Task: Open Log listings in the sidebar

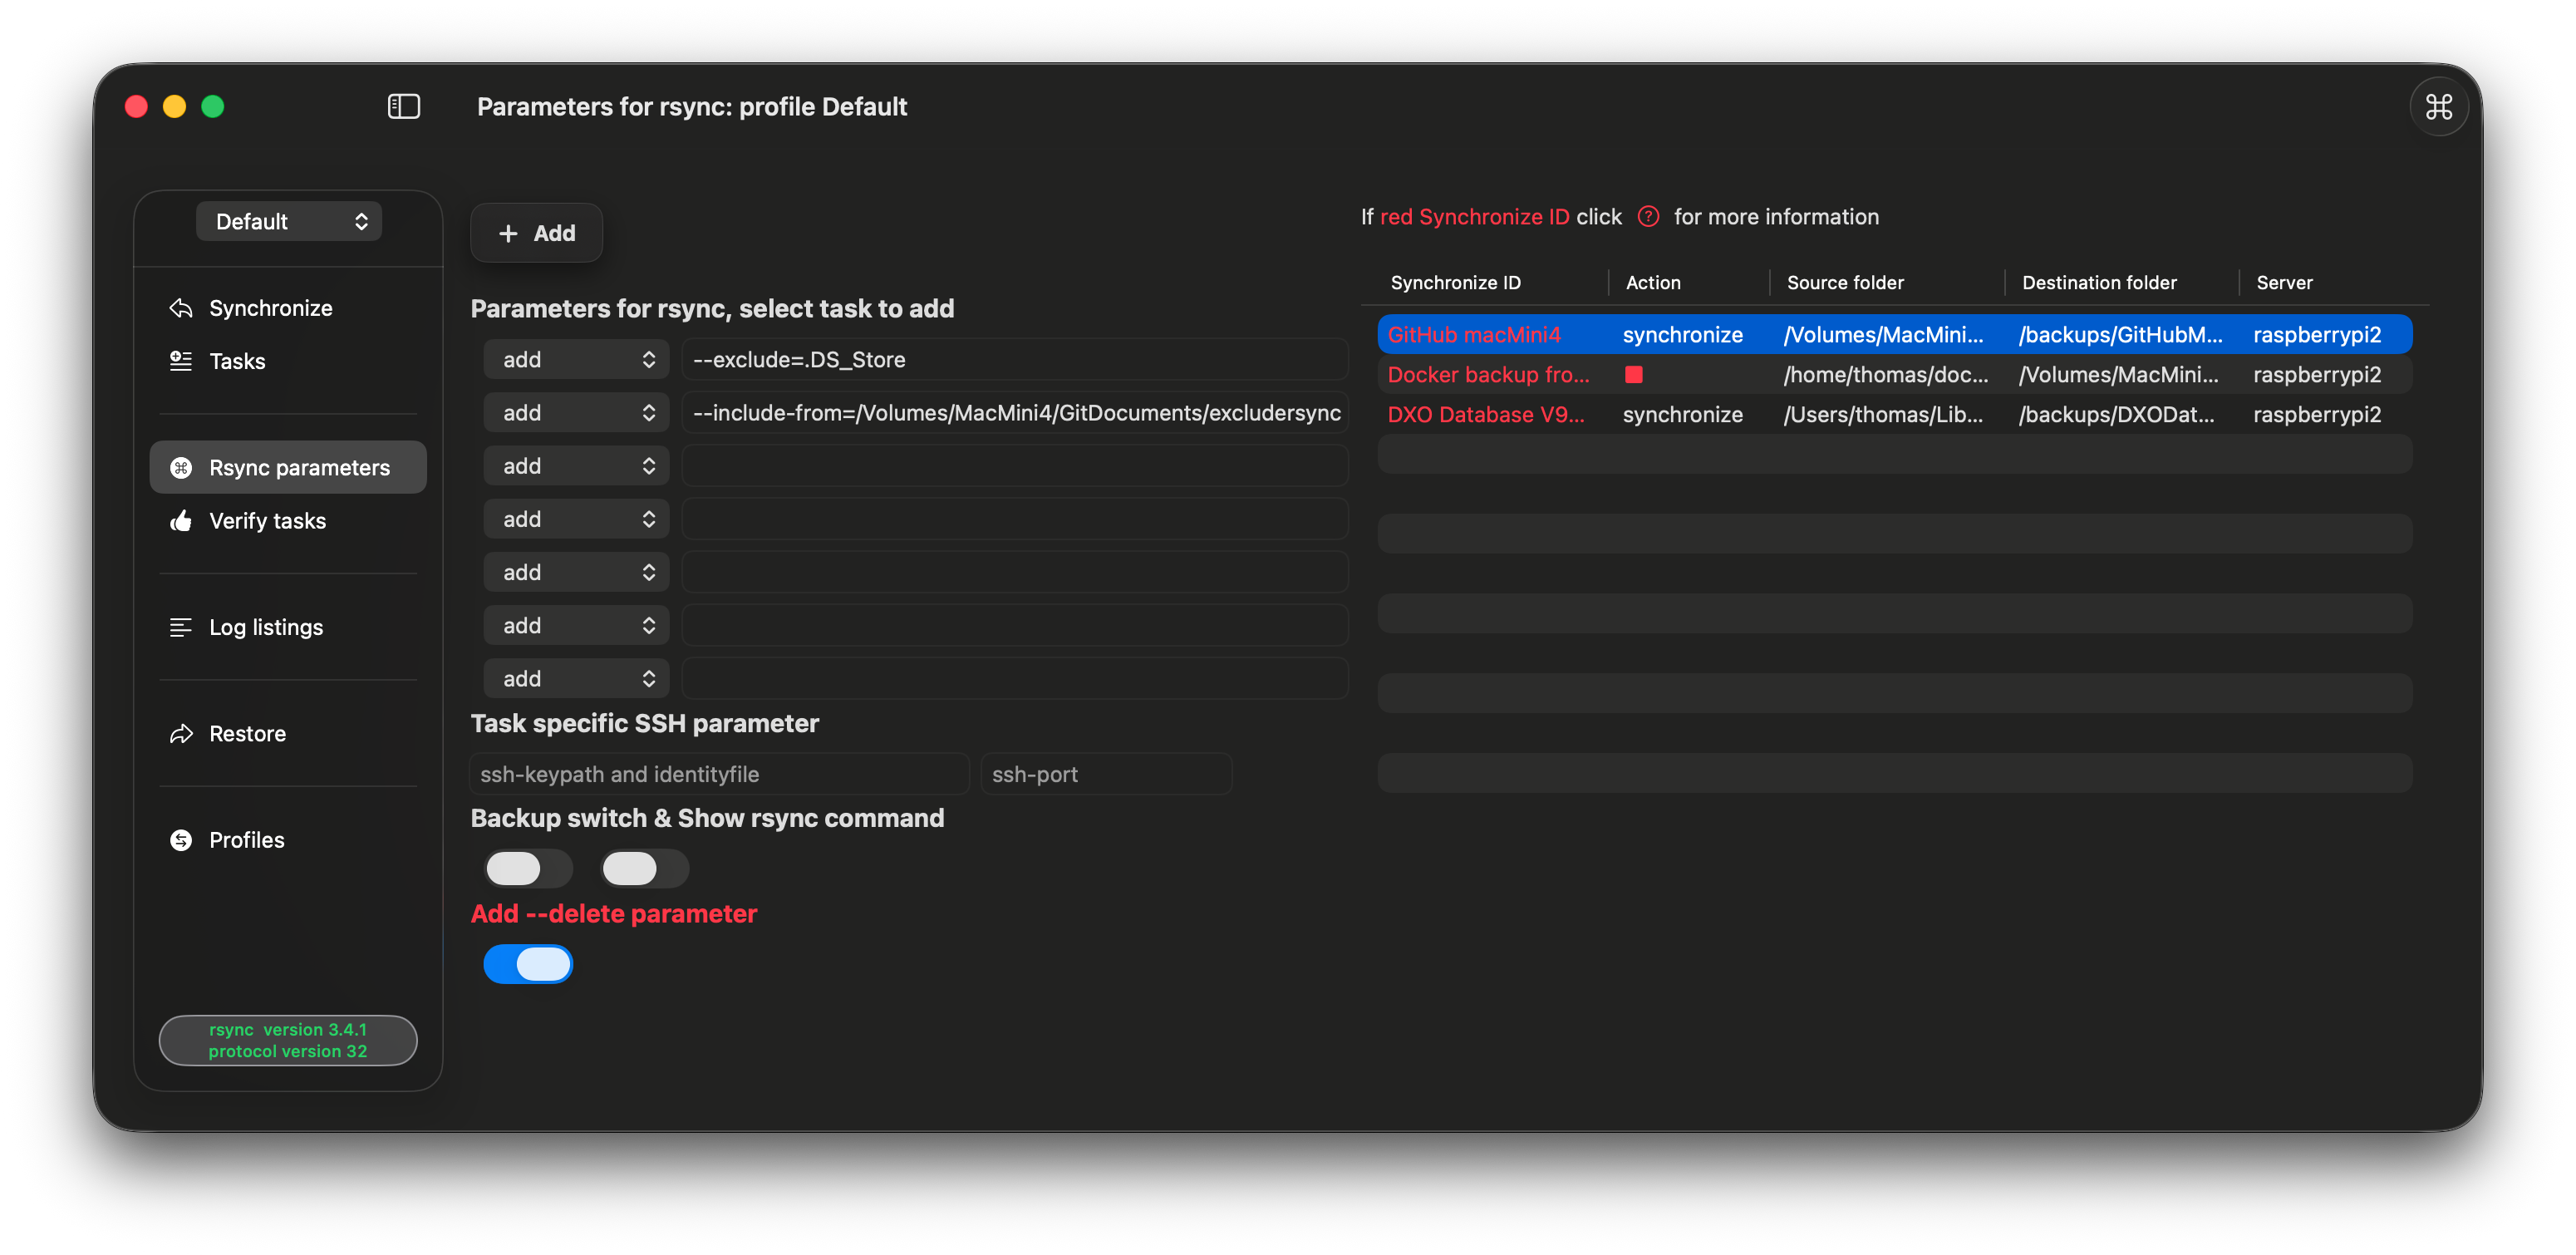Action: 265,627
